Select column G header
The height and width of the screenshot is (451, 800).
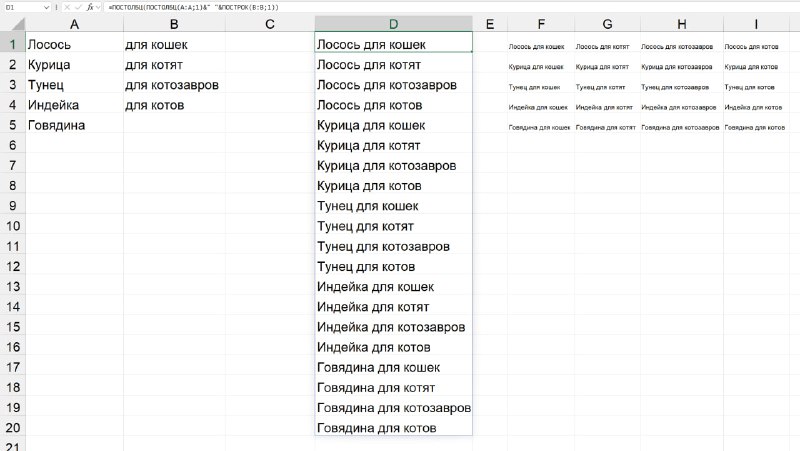coord(607,24)
